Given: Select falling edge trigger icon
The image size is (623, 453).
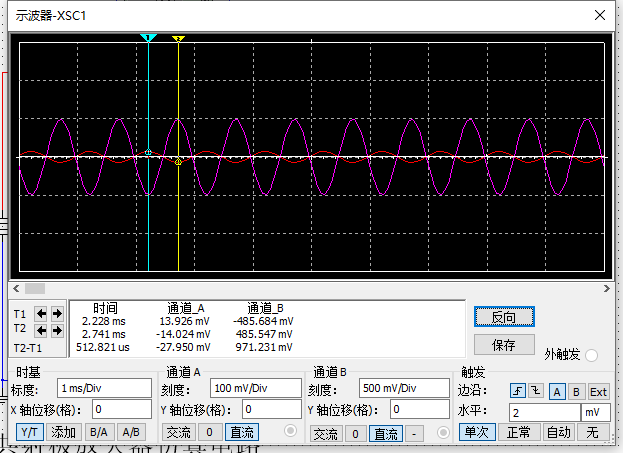Looking at the screenshot, I should (536, 391).
